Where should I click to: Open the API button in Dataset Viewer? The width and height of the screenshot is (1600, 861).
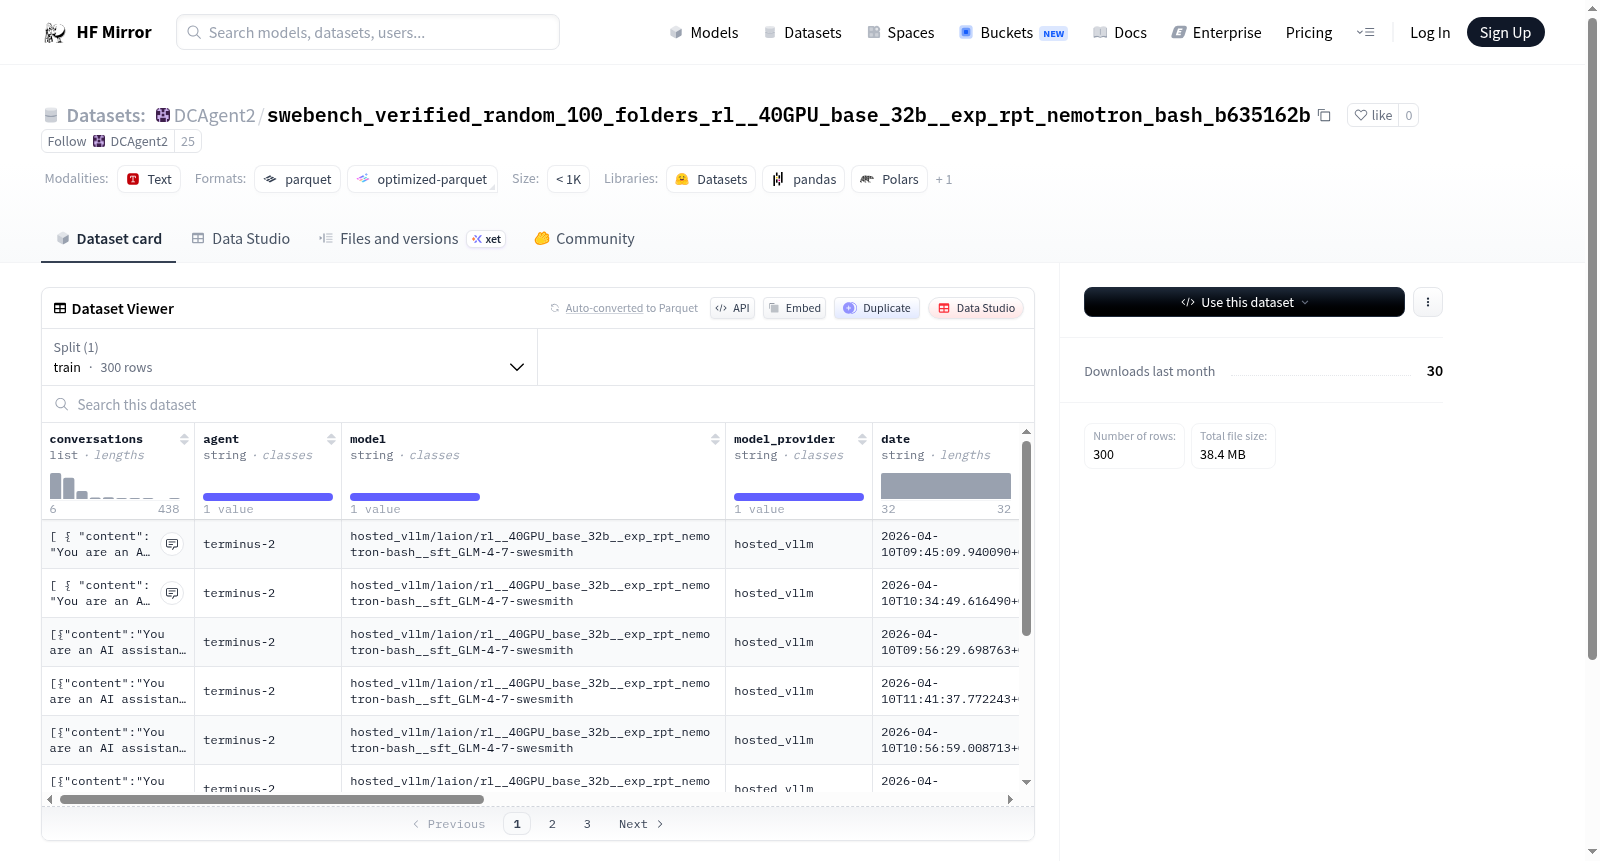(x=732, y=308)
